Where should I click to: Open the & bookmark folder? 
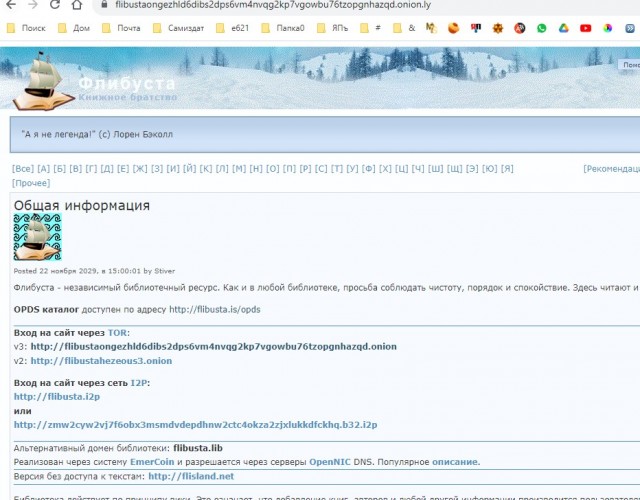click(x=404, y=28)
